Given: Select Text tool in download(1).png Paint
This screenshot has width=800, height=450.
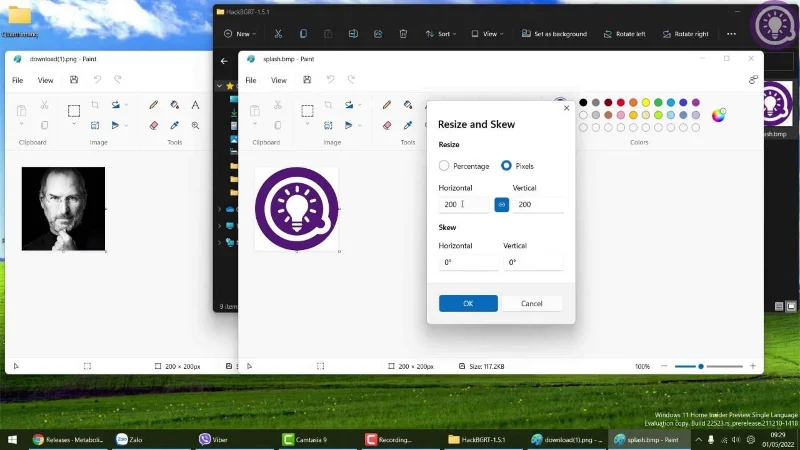Looking at the screenshot, I should 195,105.
